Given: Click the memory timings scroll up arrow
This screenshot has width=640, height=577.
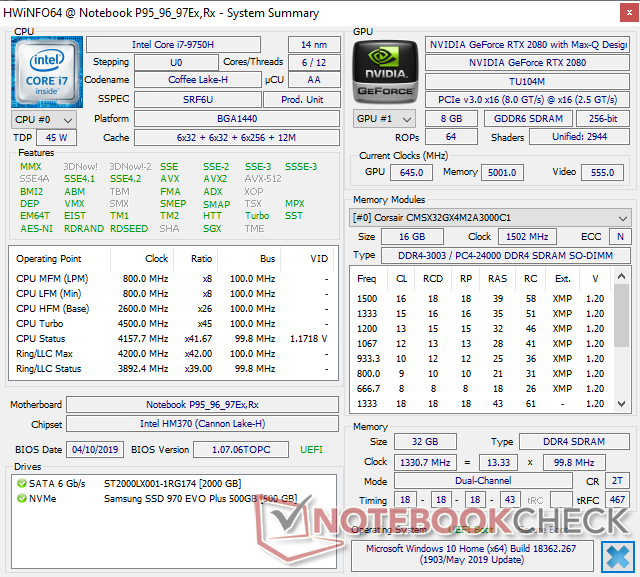Looking at the screenshot, I should tap(622, 277).
